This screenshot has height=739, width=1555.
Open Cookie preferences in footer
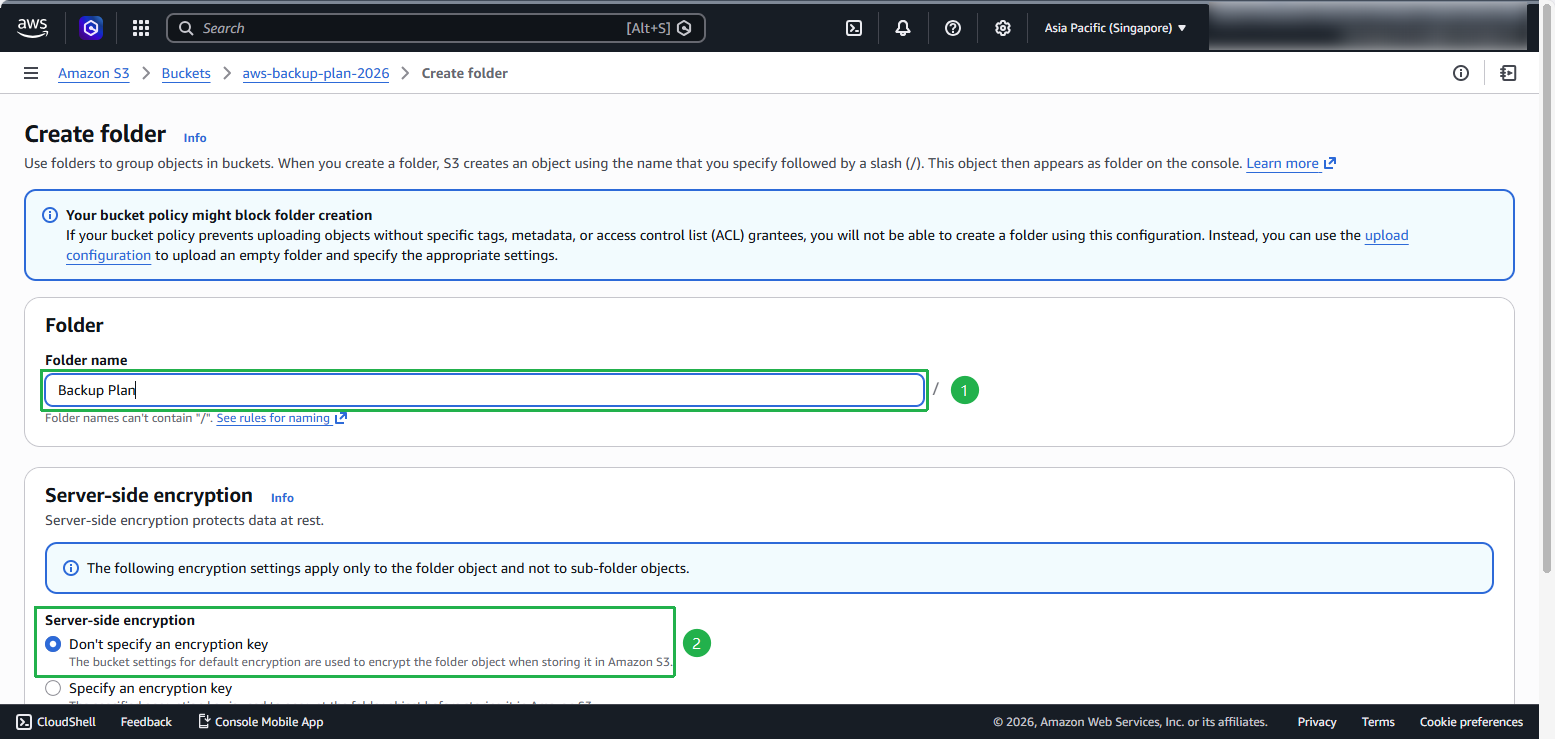pyautogui.click(x=1471, y=722)
